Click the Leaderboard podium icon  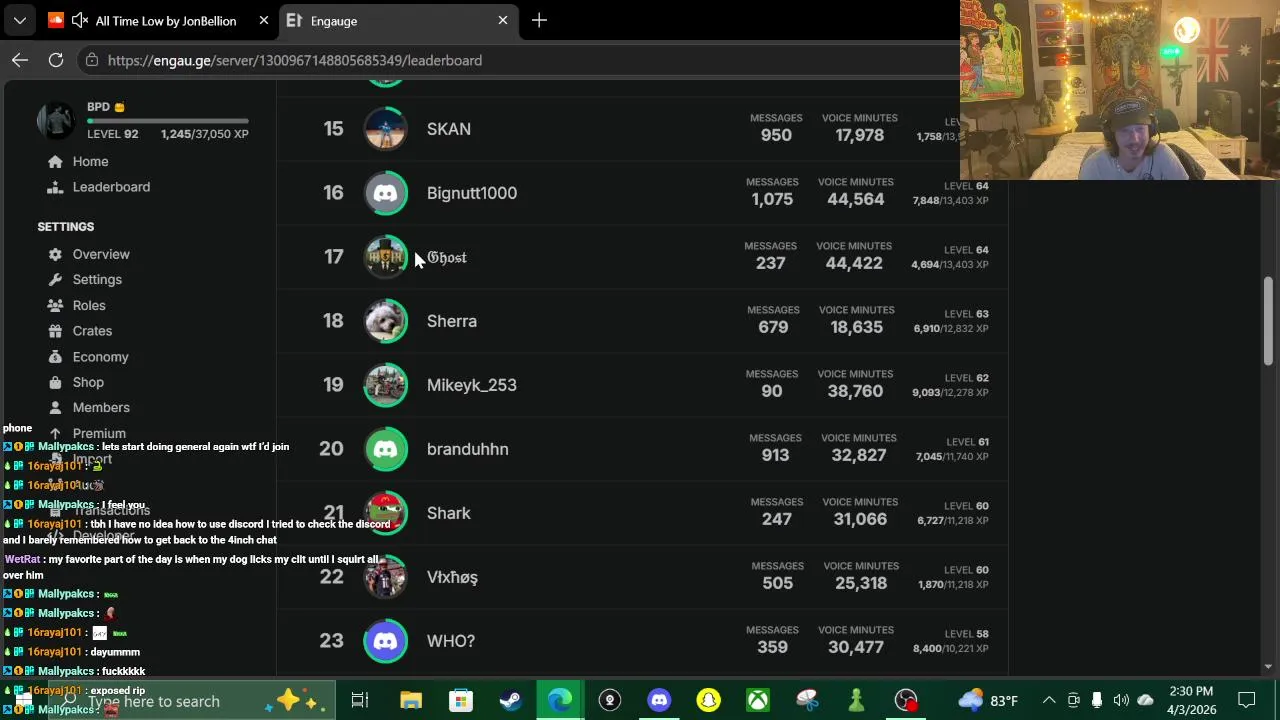pyautogui.click(x=55, y=187)
